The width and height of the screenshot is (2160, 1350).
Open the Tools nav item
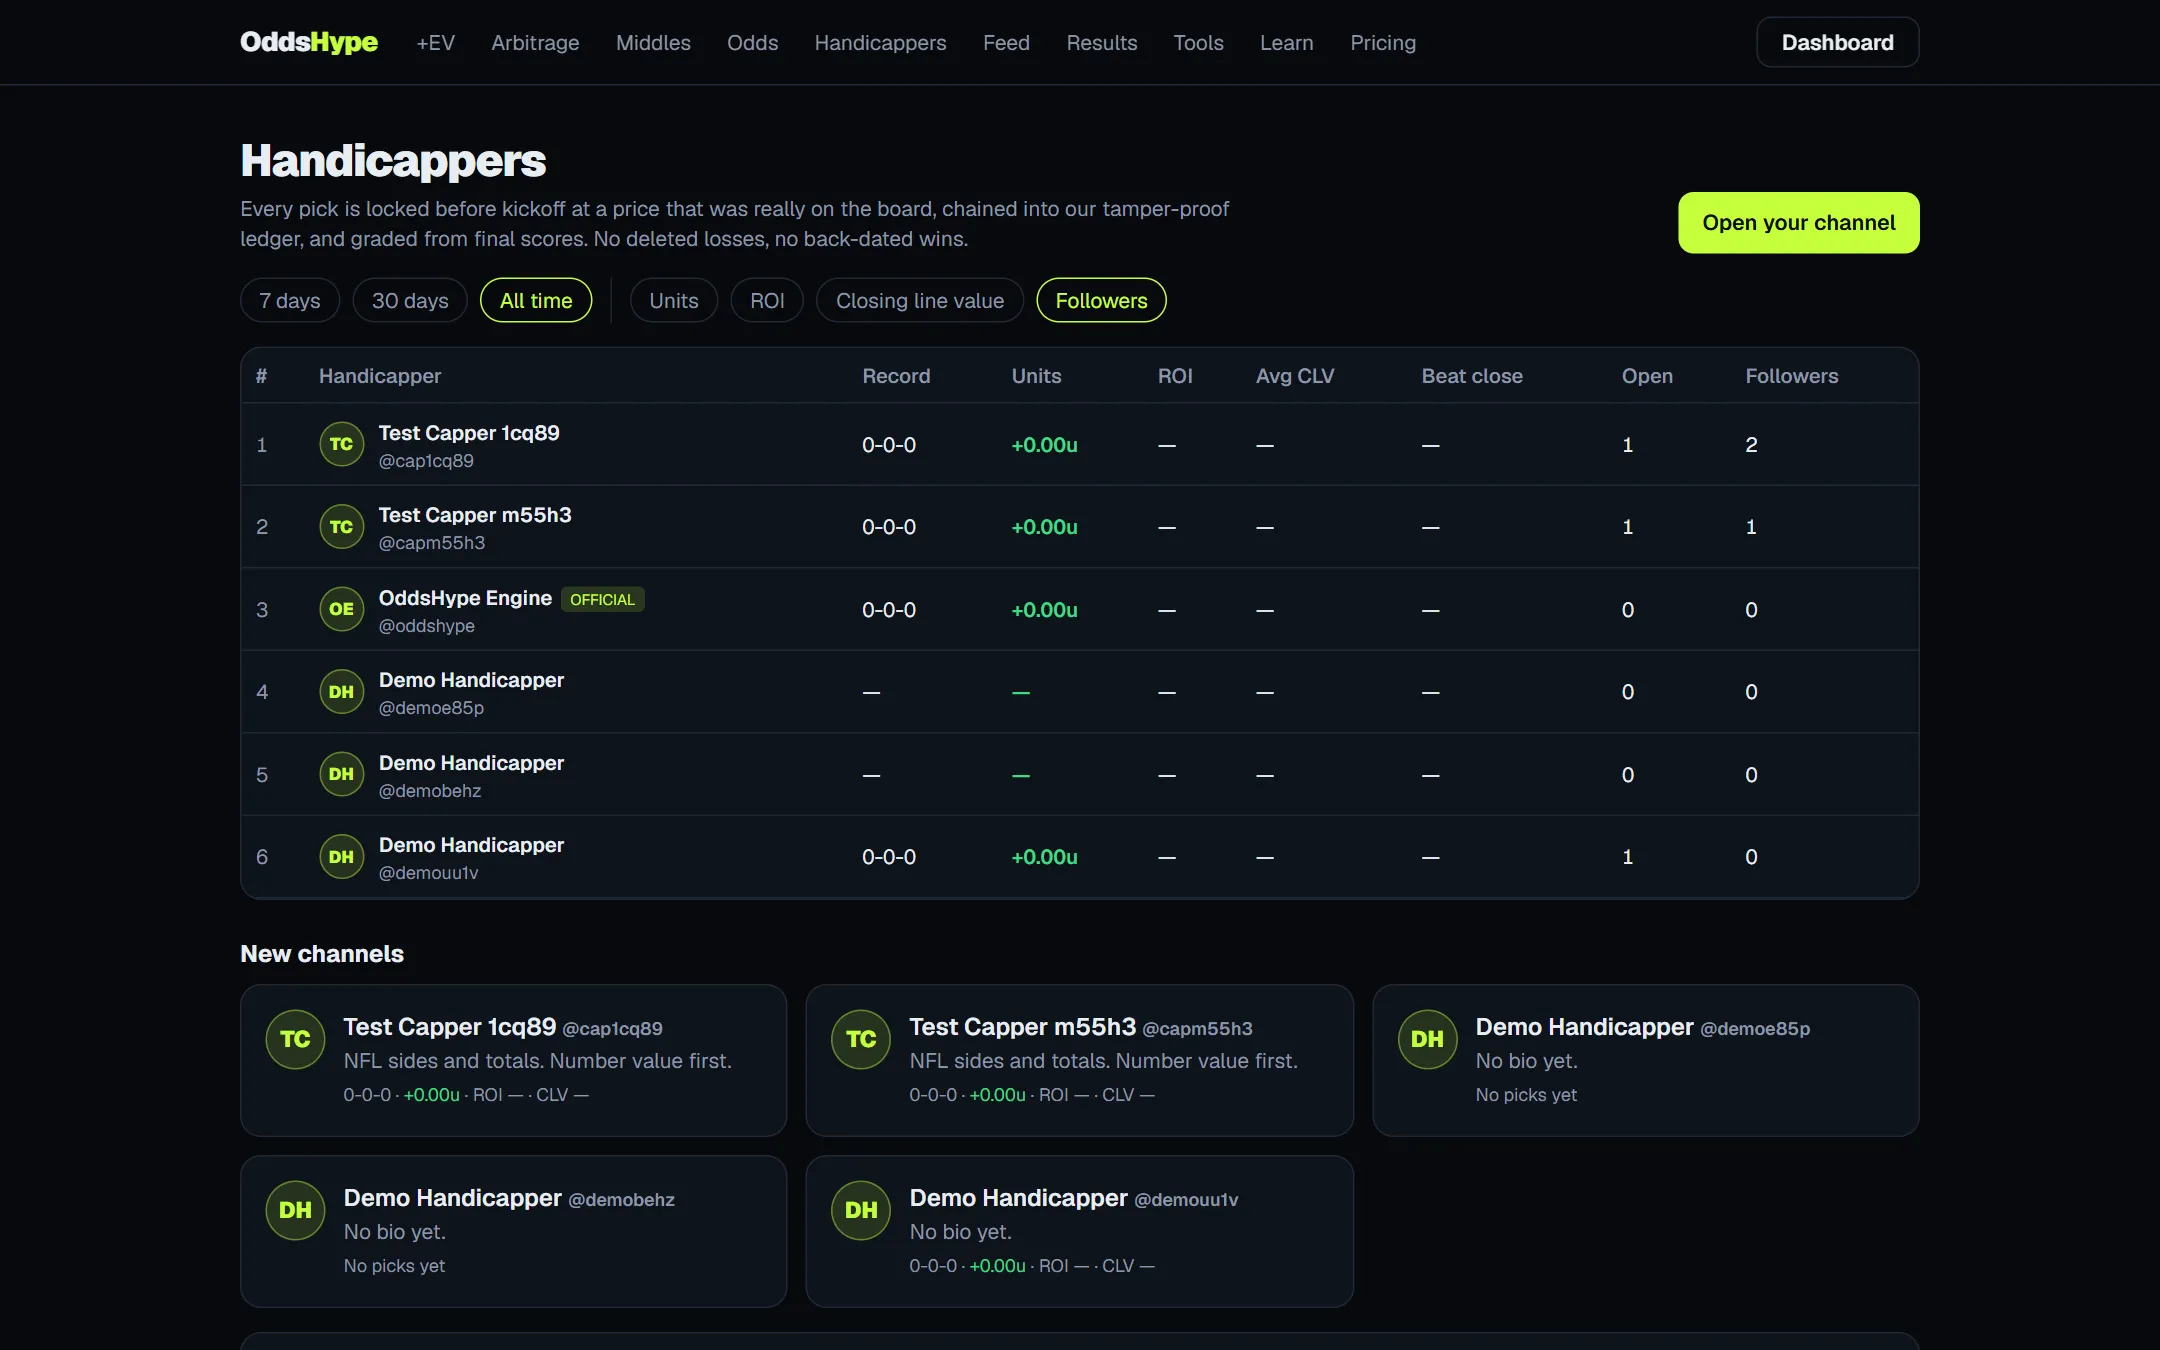[x=1198, y=42]
